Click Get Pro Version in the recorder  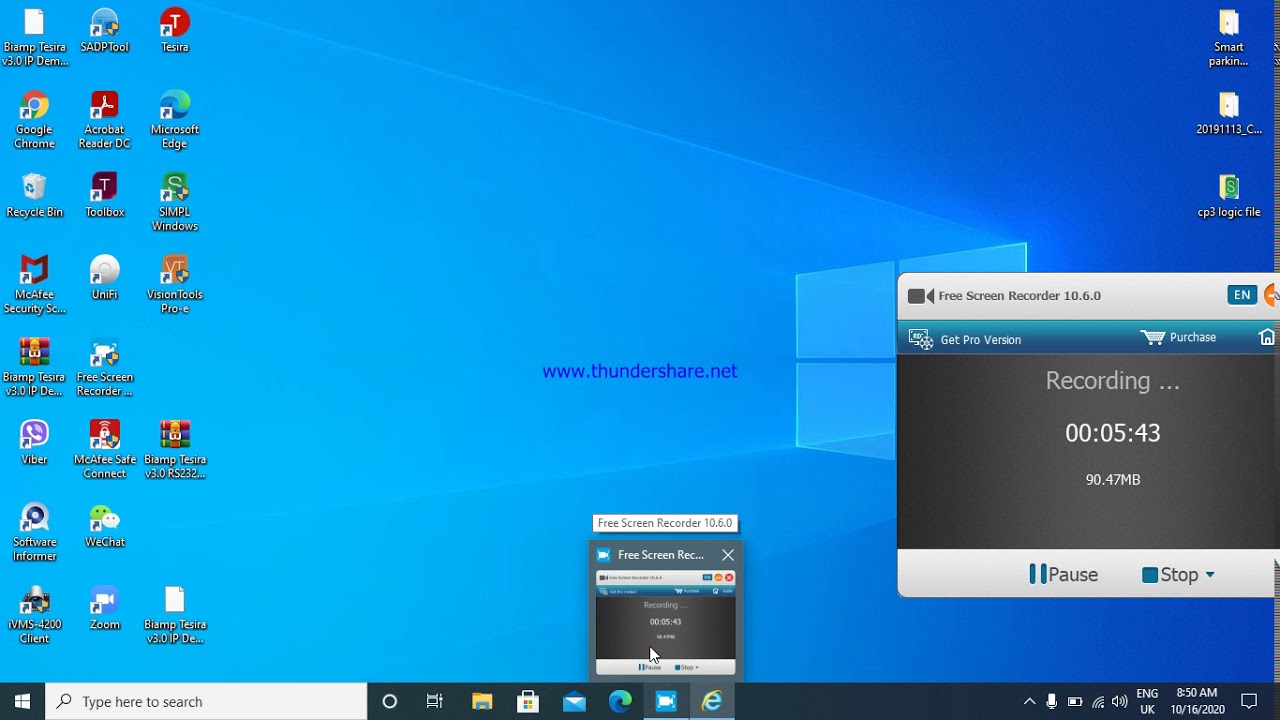coord(965,339)
